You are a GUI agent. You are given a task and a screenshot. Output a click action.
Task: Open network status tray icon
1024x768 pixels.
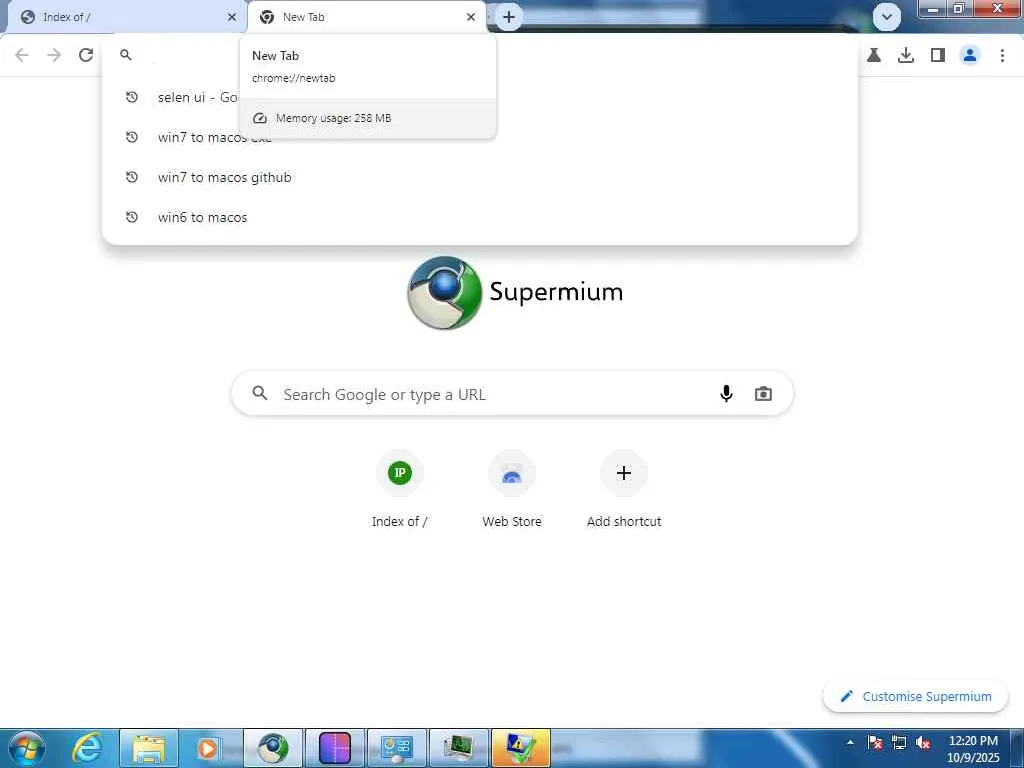click(x=899, y=743)
